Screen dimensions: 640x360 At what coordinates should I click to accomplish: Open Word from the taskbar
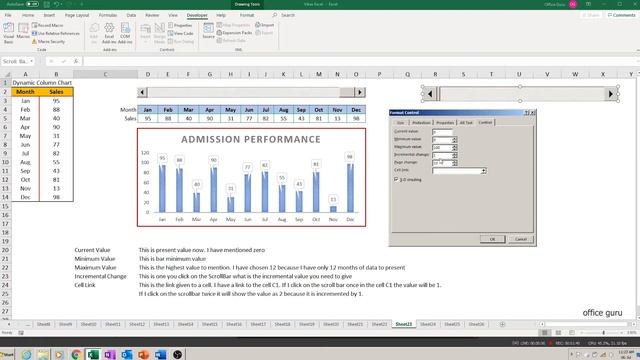pos(160,354)
